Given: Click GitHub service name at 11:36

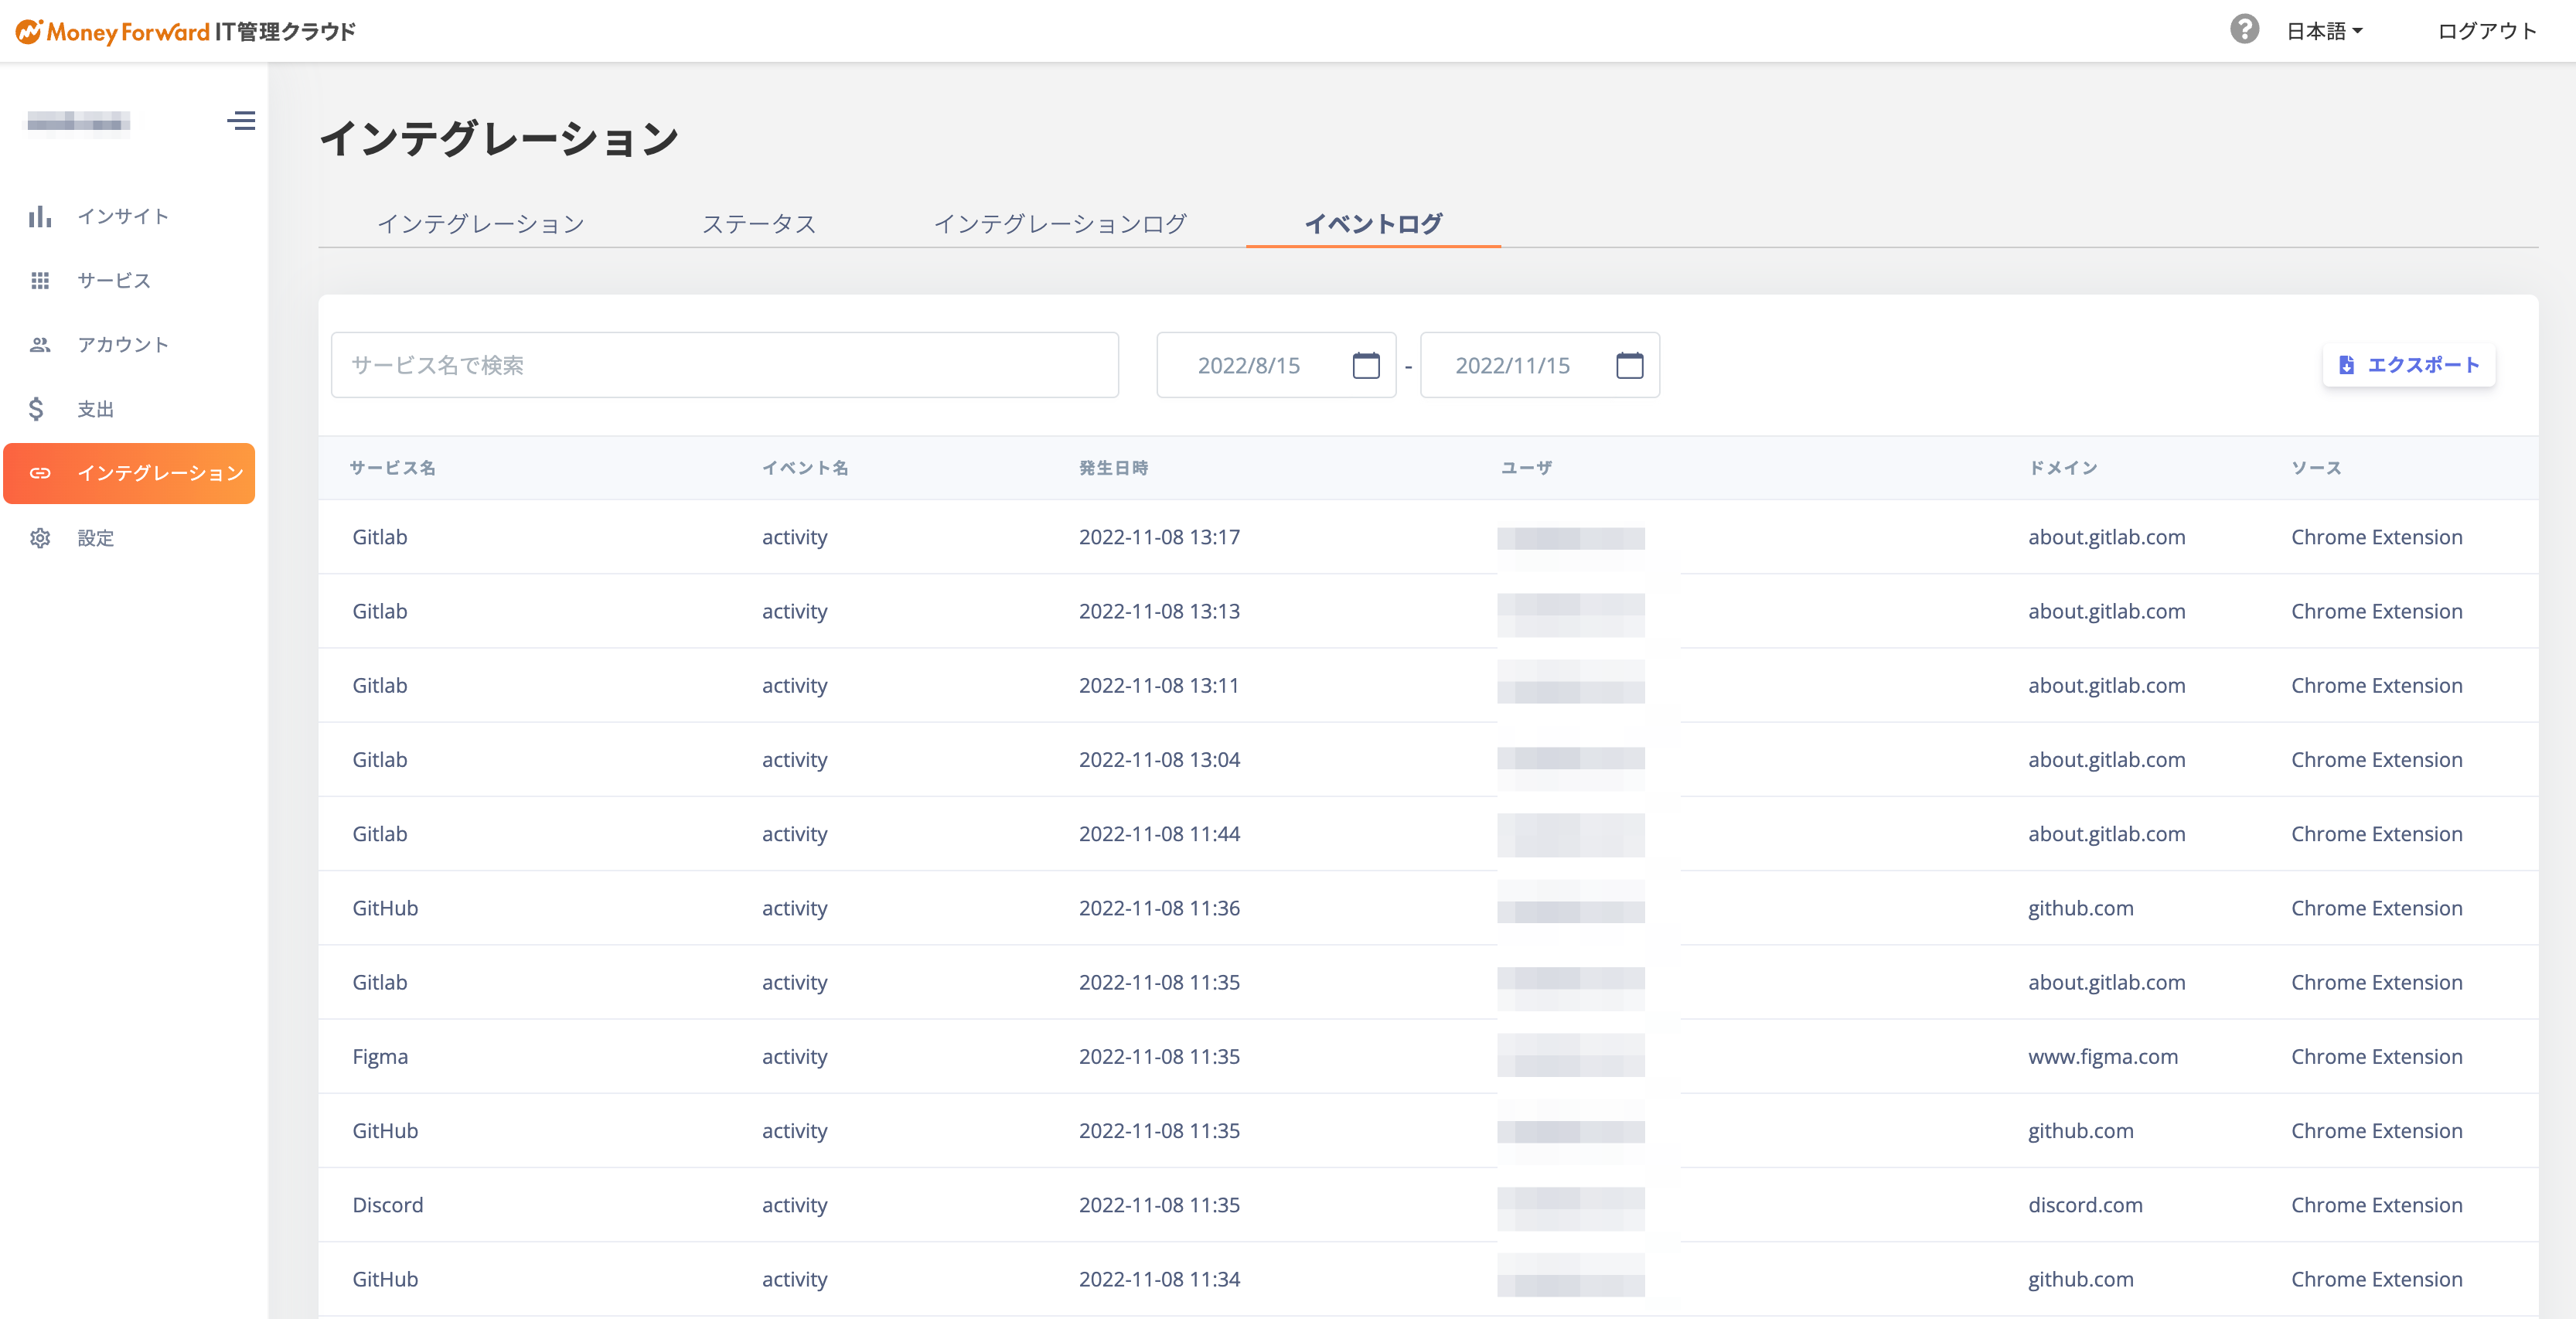Looking at the screenshot, I should click(x=385, y=908).
